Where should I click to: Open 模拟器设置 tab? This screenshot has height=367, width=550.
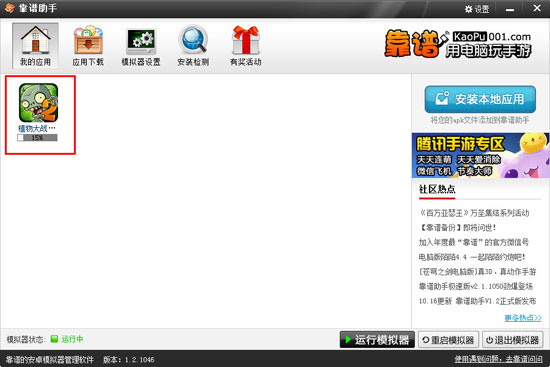tap(141, 46)
